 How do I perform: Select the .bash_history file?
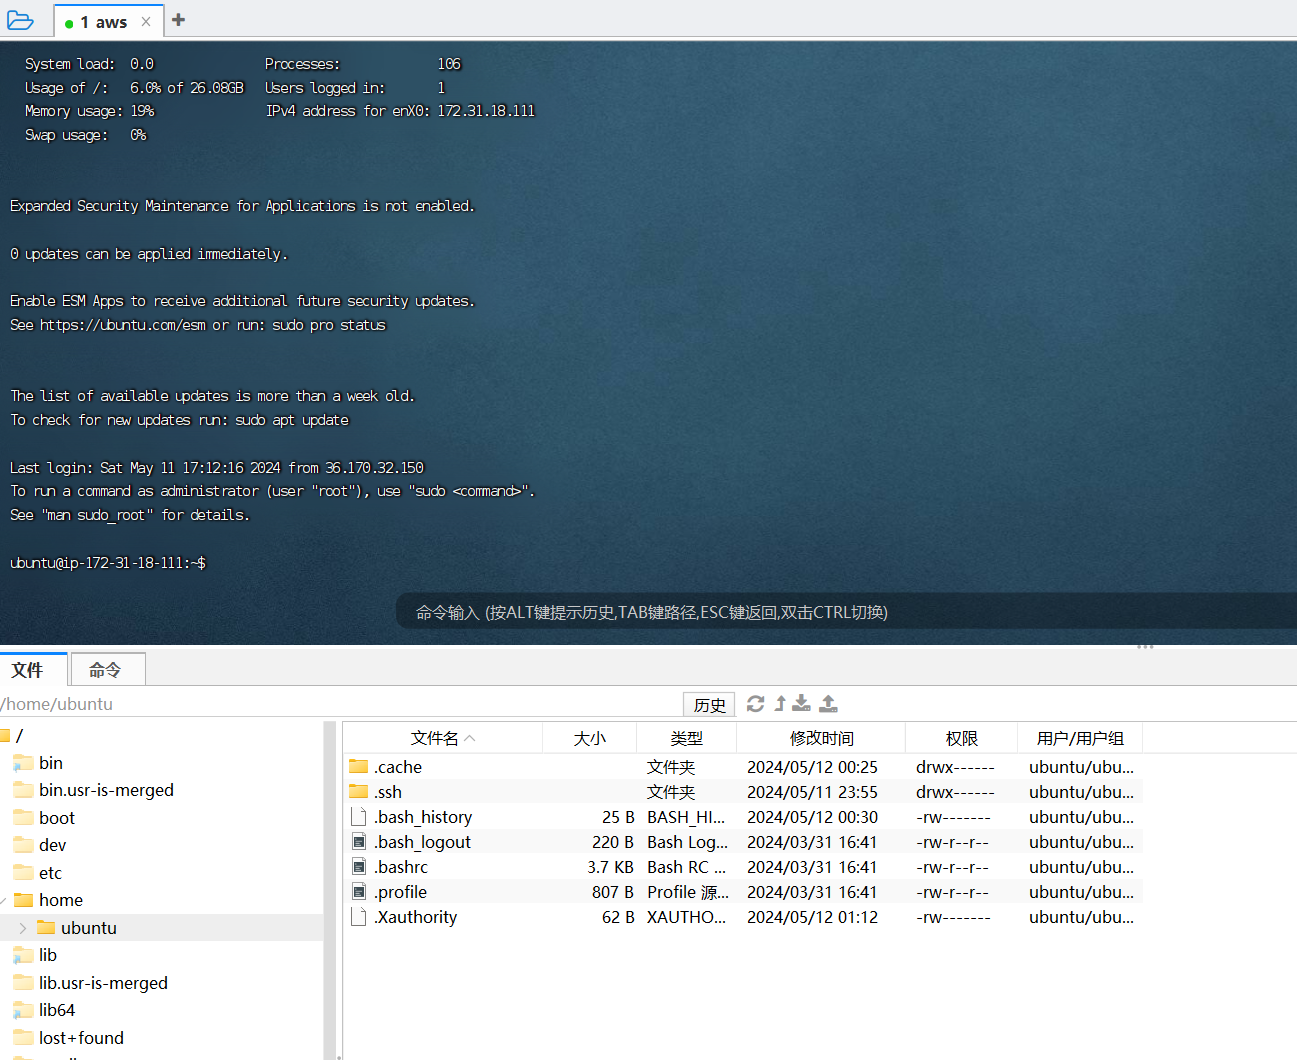coord(742,817)
